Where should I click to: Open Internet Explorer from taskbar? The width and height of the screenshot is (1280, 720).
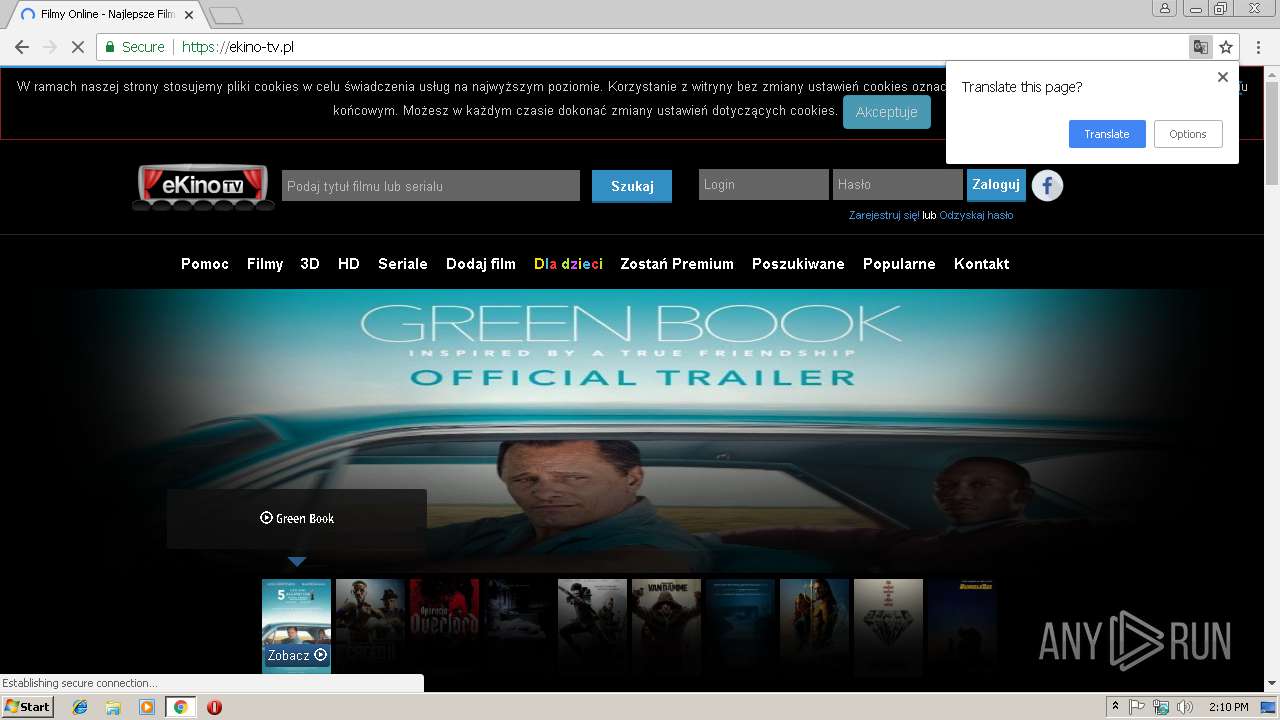click(80, 707)
